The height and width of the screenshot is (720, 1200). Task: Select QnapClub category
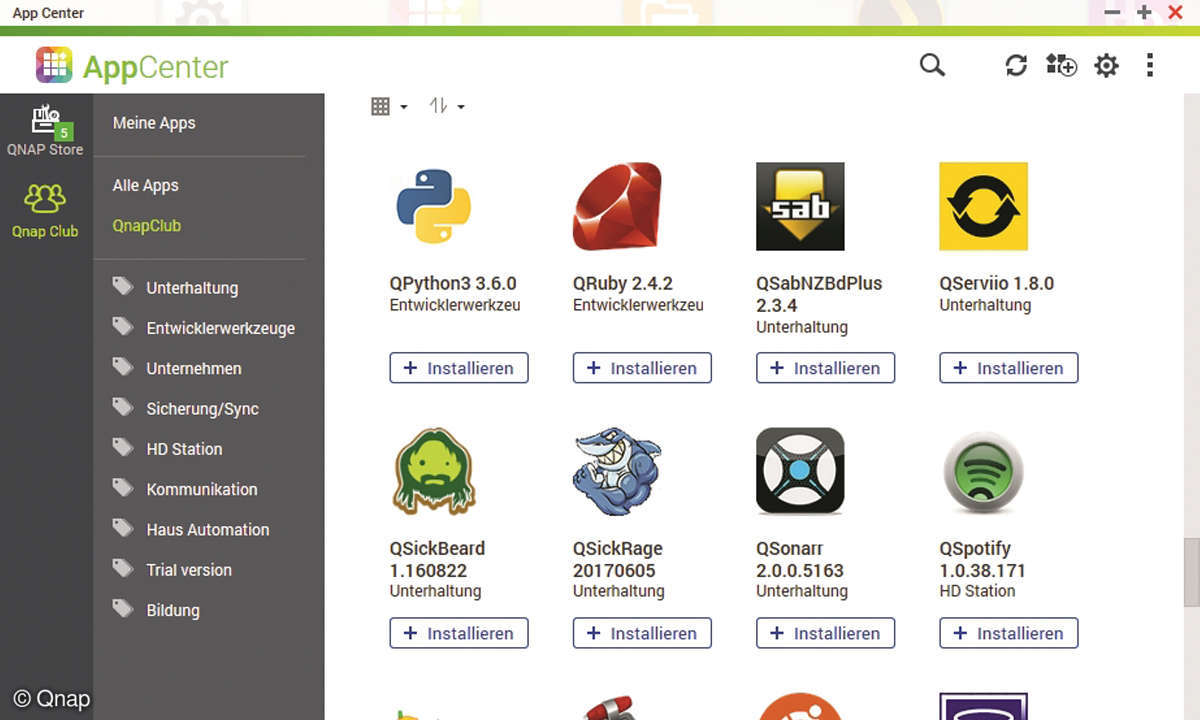(147, 226)
